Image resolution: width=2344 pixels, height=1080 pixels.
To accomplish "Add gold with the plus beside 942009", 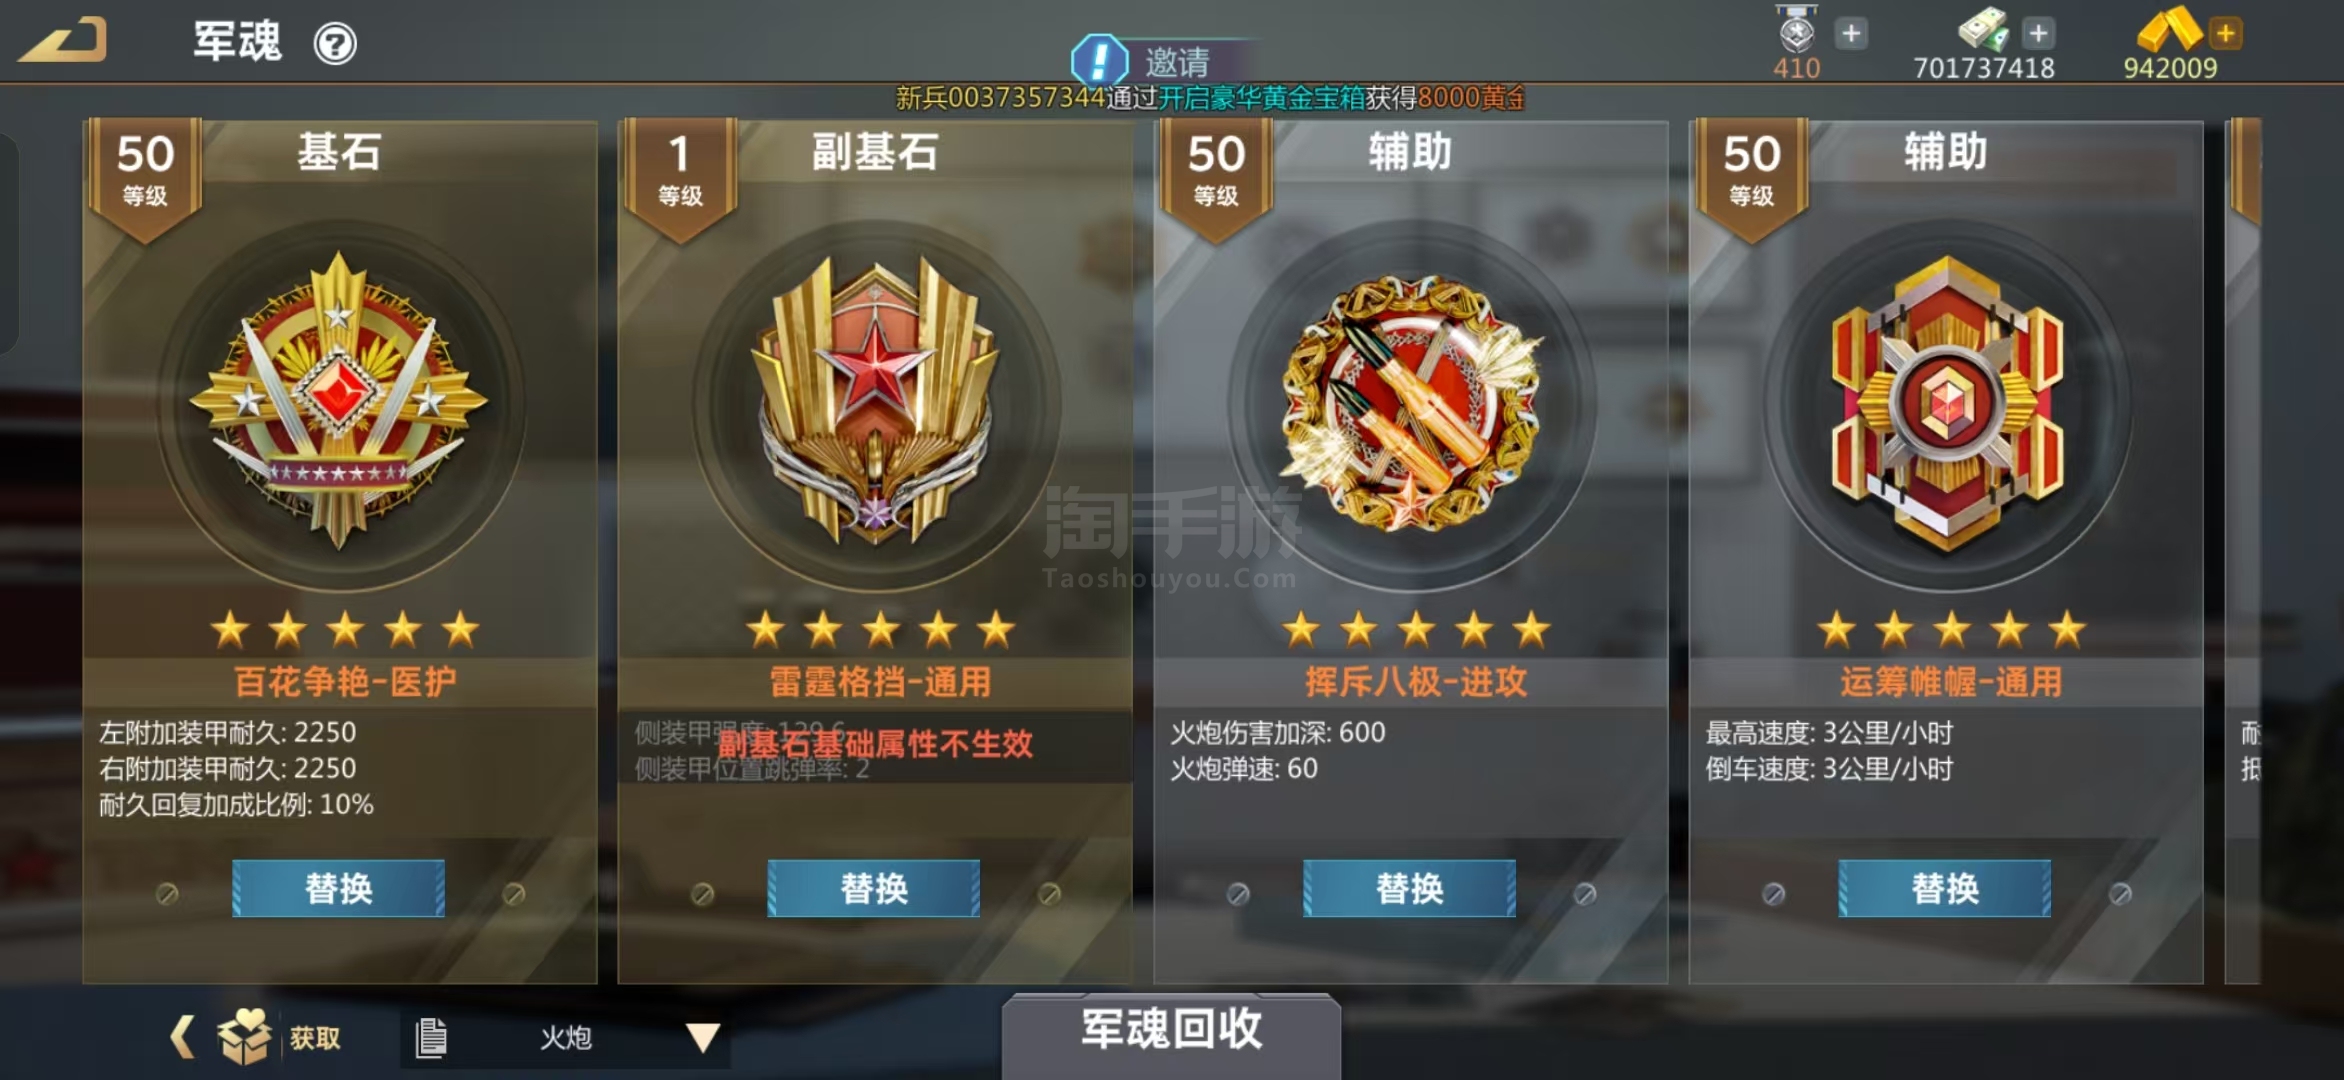I will coord(2226,34).
